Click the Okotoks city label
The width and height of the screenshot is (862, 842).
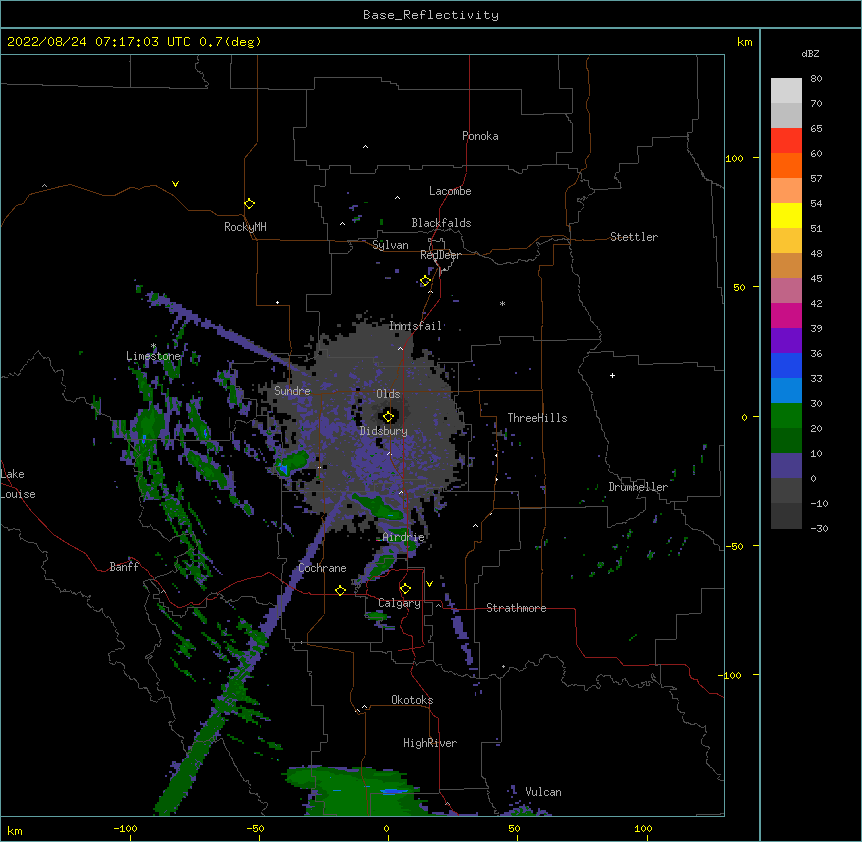[x=412, y=700]
